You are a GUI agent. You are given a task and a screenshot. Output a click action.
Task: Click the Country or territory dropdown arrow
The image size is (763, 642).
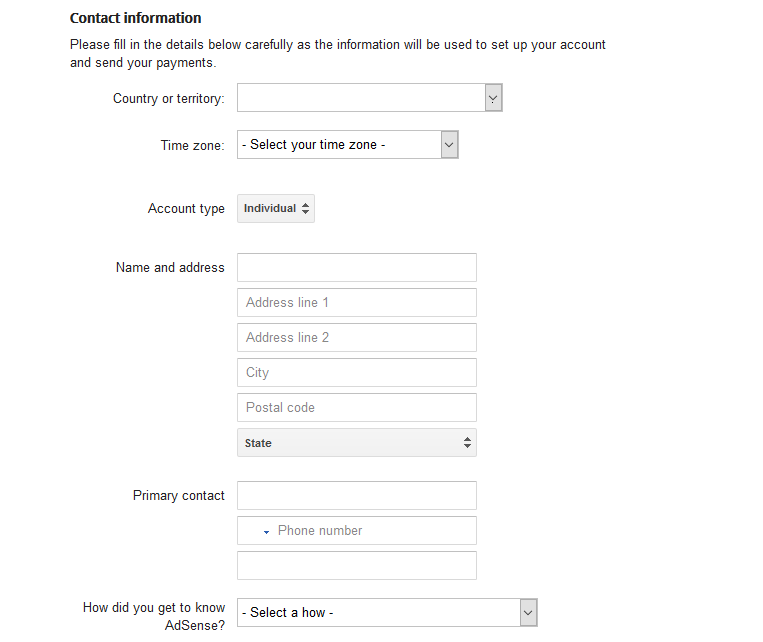(493, 98)
